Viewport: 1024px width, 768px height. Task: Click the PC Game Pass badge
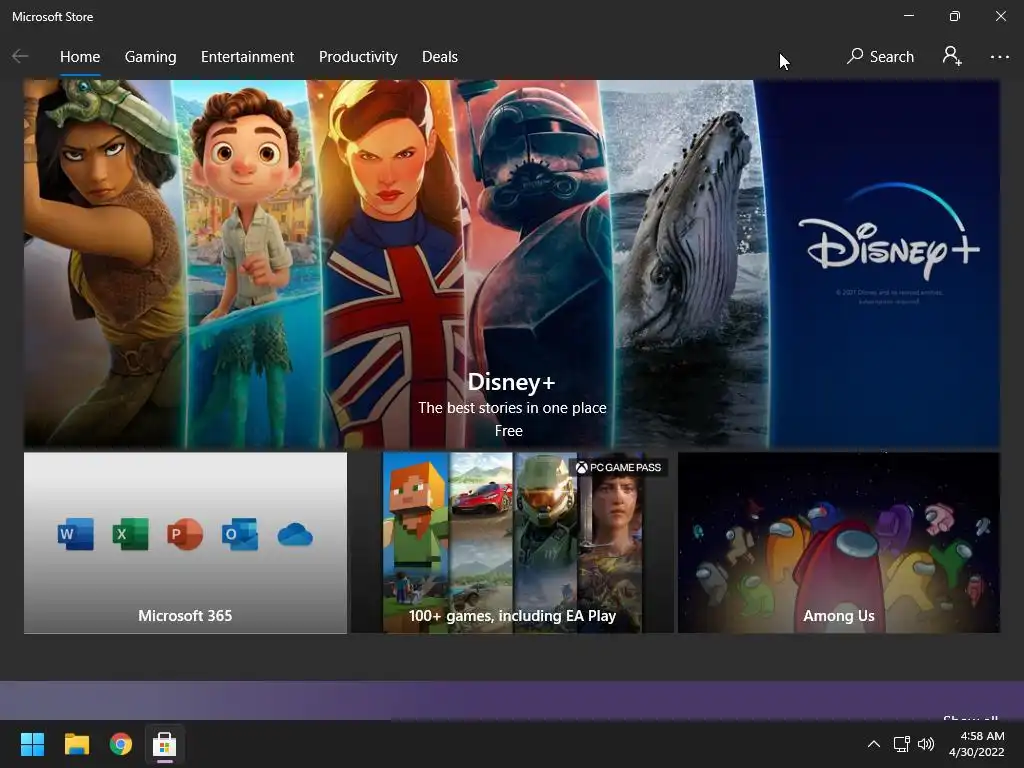coord(618,468)
